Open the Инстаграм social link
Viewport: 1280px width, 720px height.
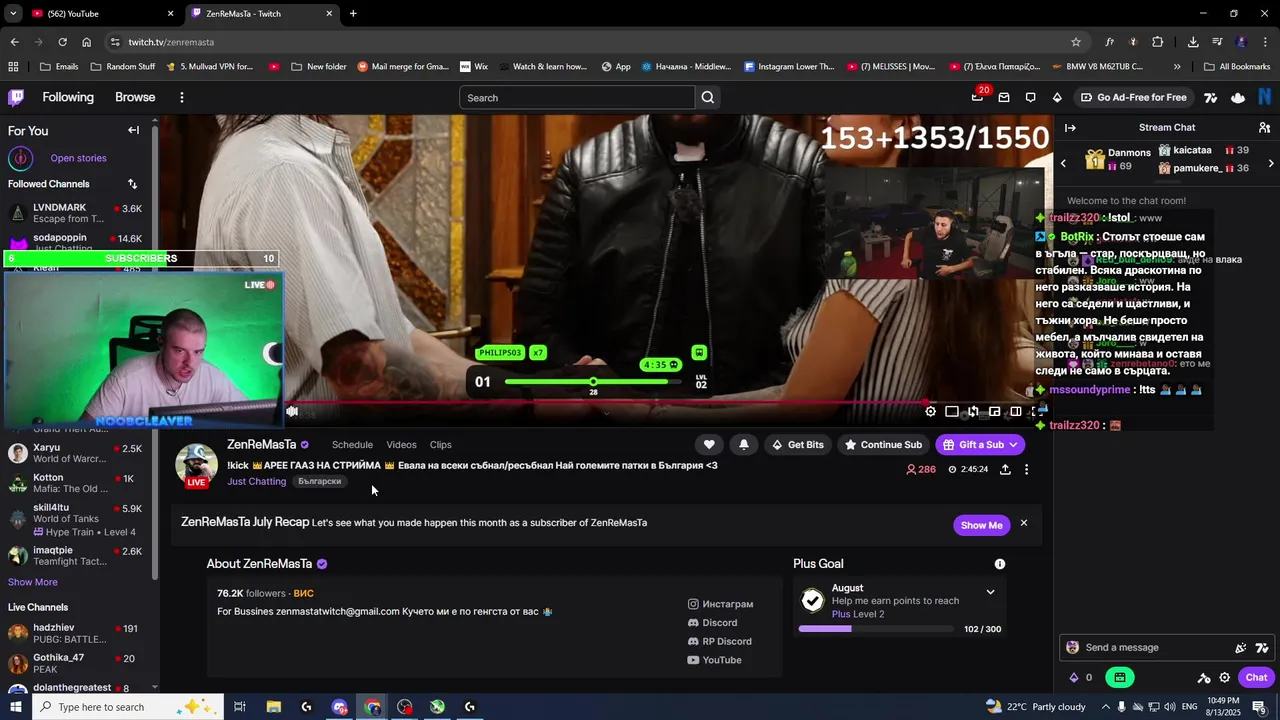(x=721, y=604)
